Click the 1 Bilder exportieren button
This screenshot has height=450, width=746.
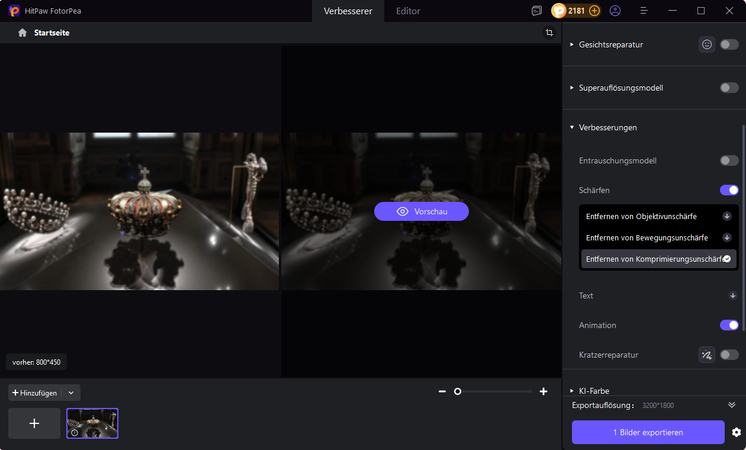648,432
